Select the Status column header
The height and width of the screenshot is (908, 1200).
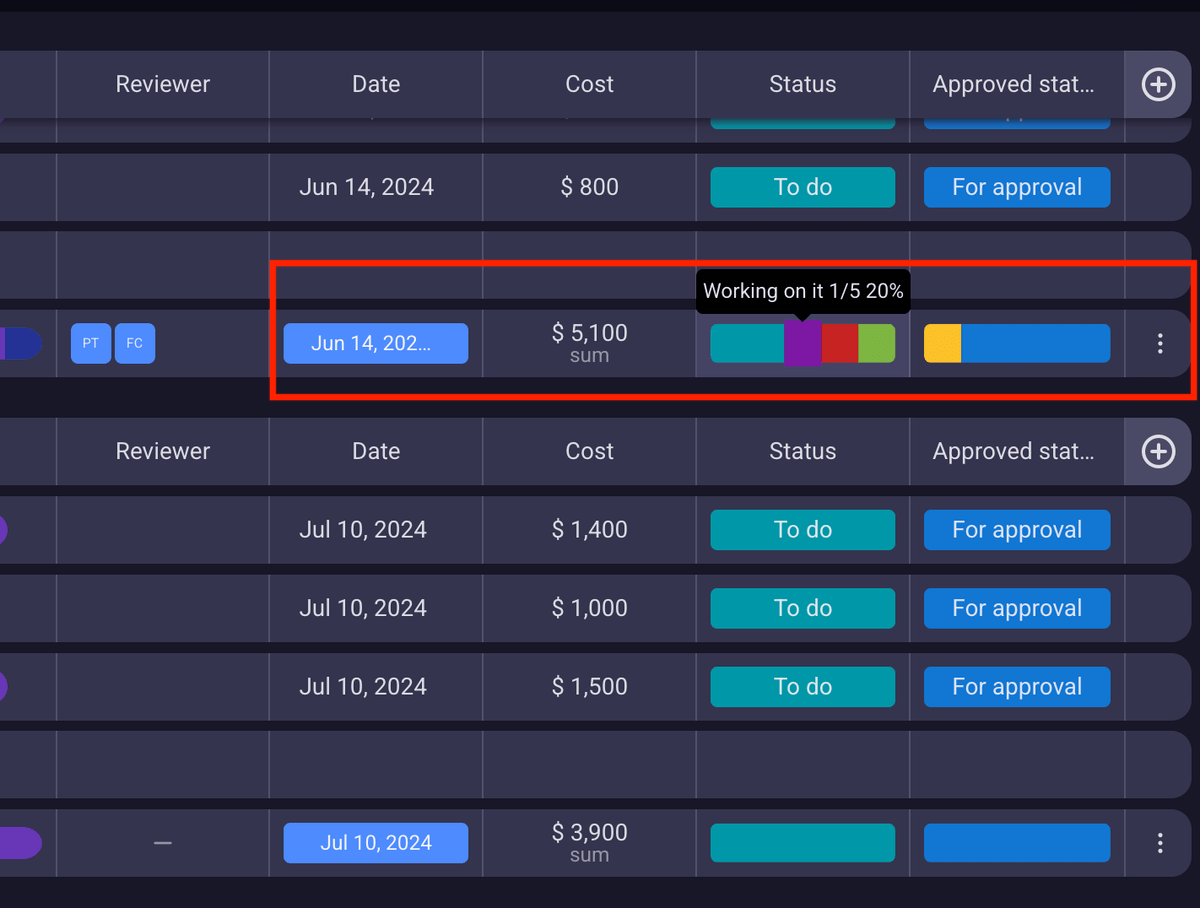802,84
